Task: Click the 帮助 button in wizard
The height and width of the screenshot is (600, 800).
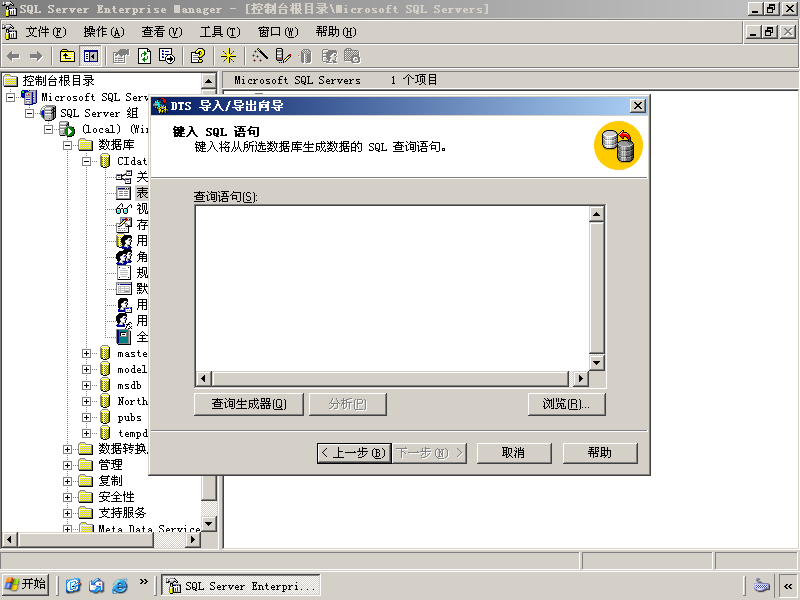Action: pyautogui.click(x=600, y=453)
